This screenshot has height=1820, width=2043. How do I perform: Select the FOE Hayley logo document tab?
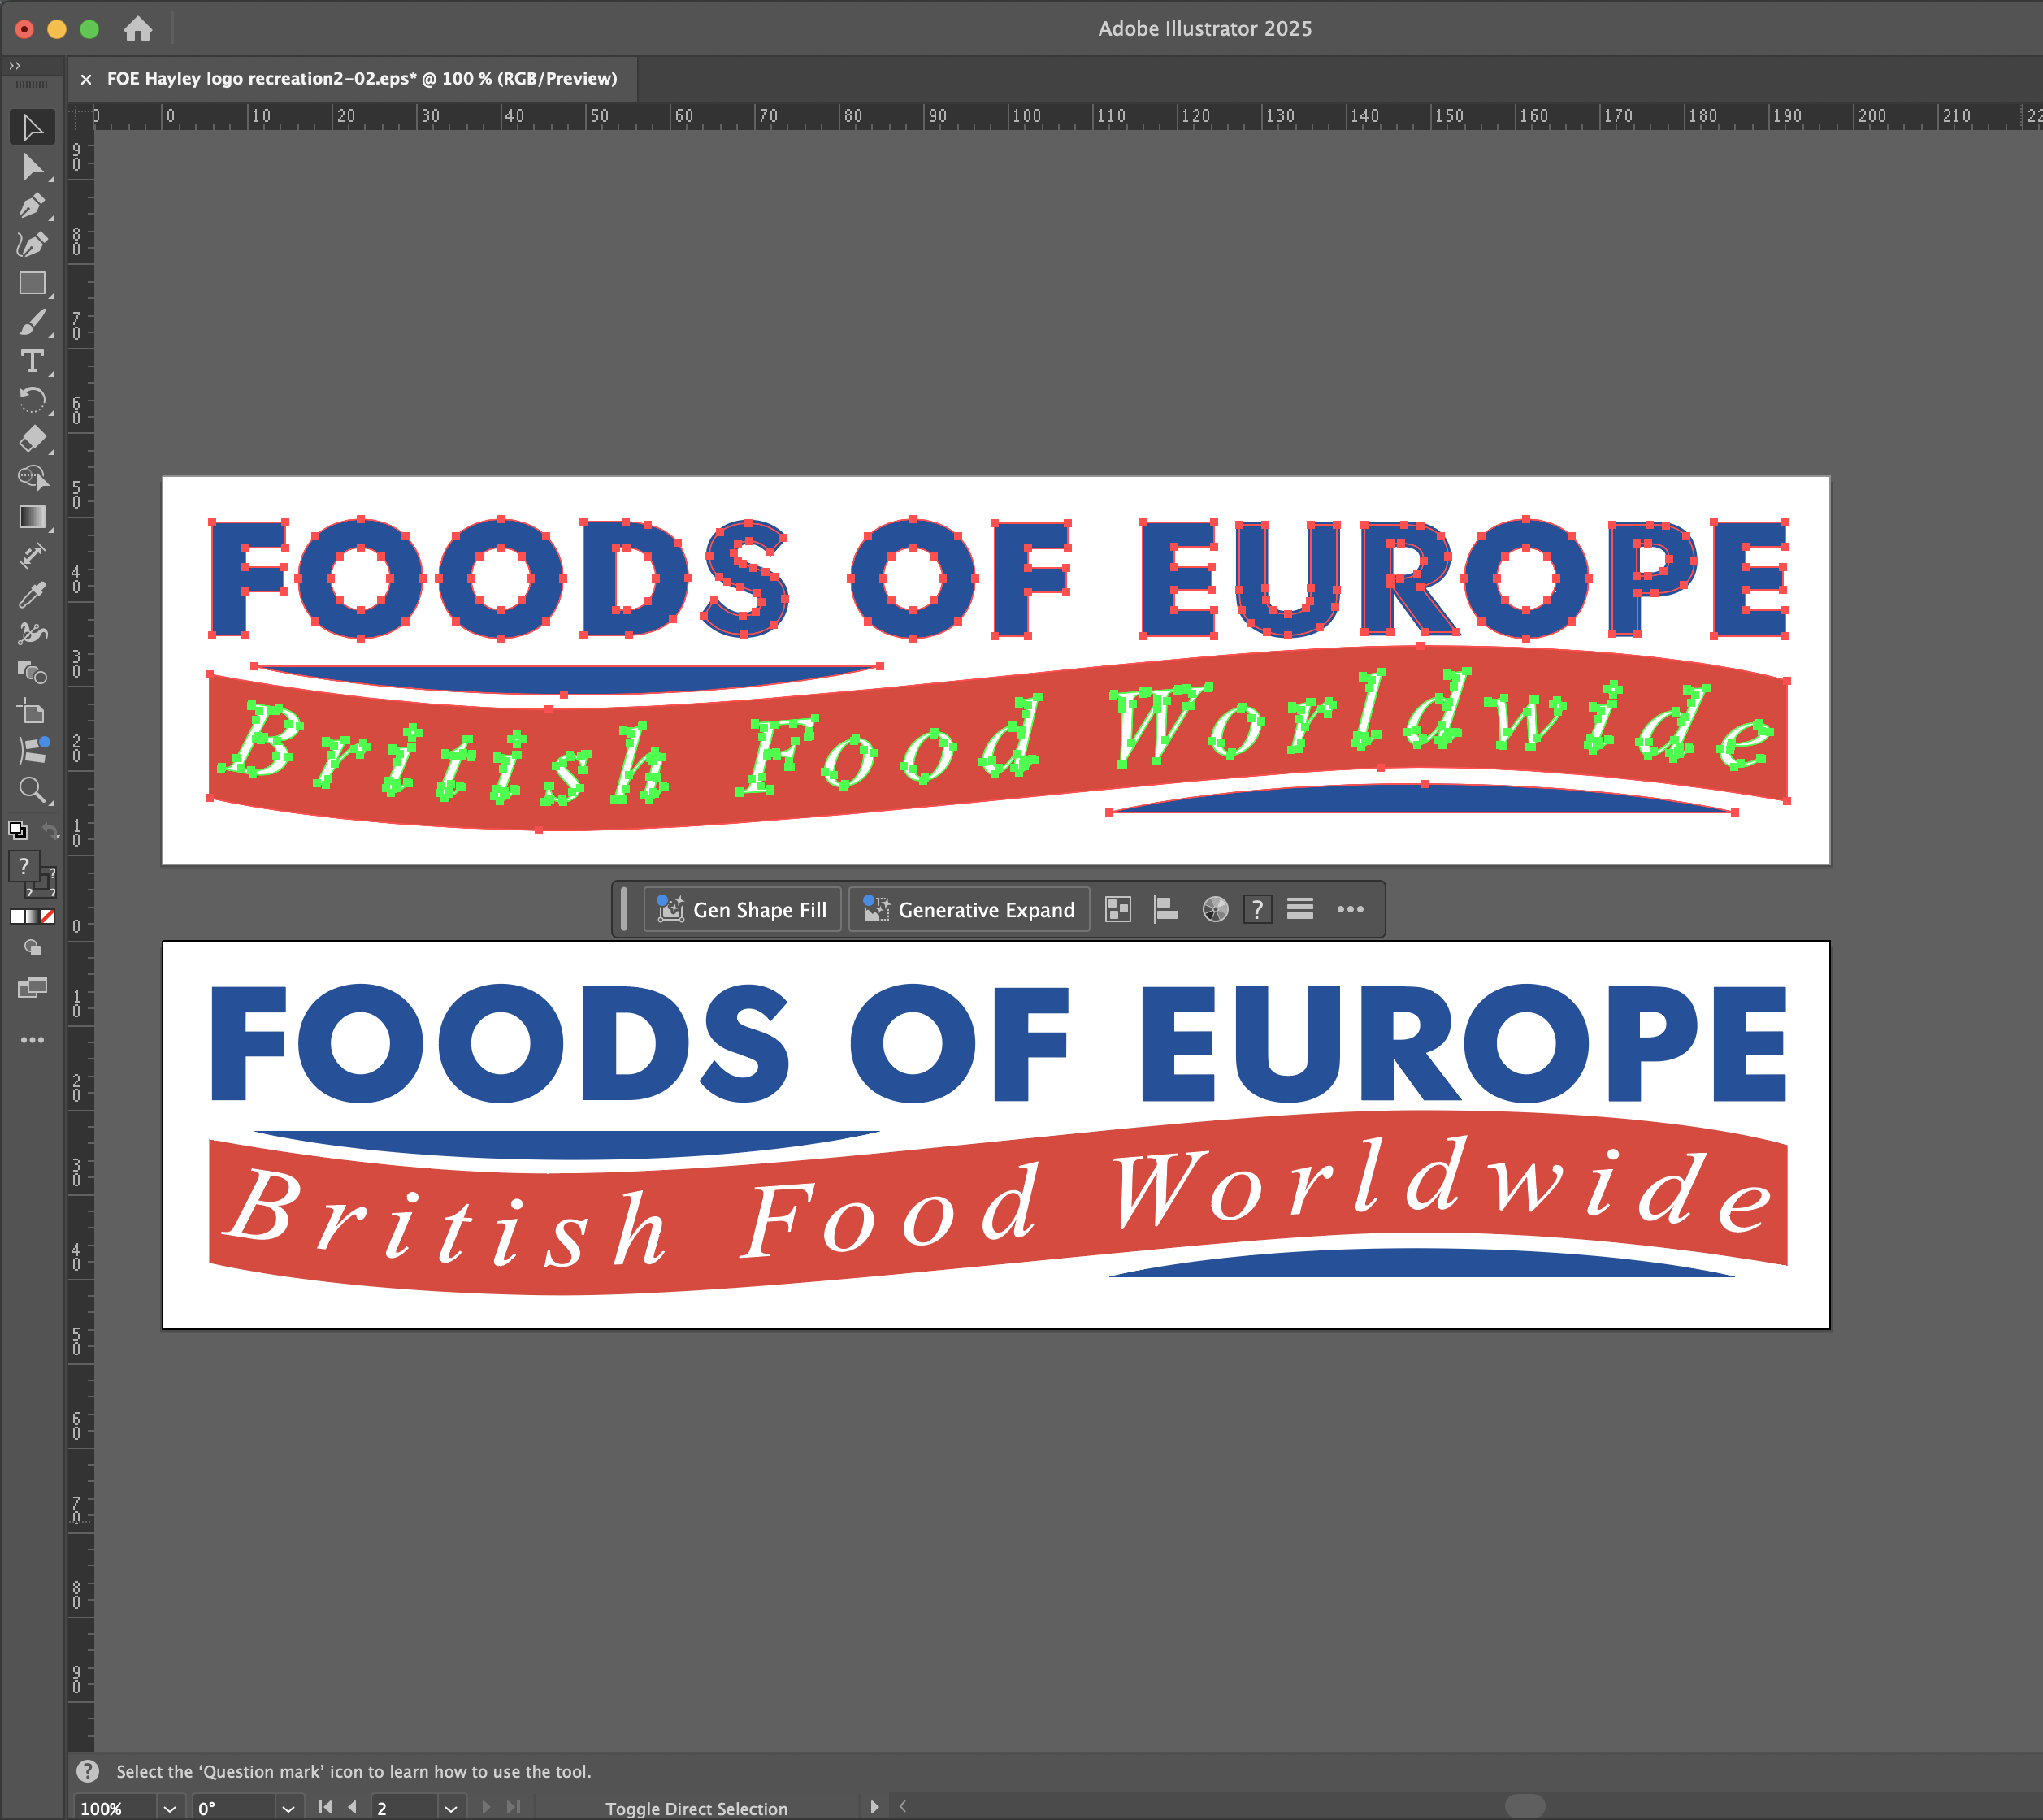coord(361,79)
